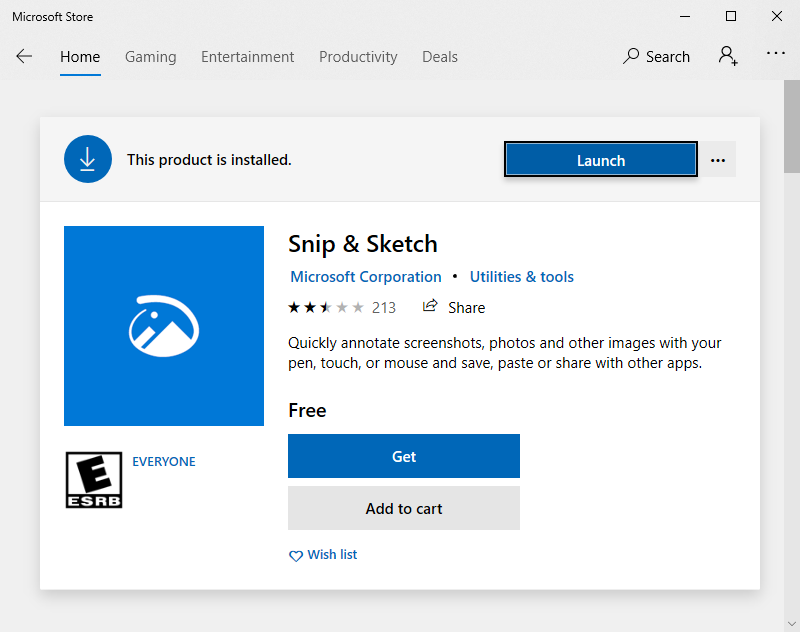Viewport: 800px width, 632px height.
Task: Open the Entertainment tab
Action: 247,57
